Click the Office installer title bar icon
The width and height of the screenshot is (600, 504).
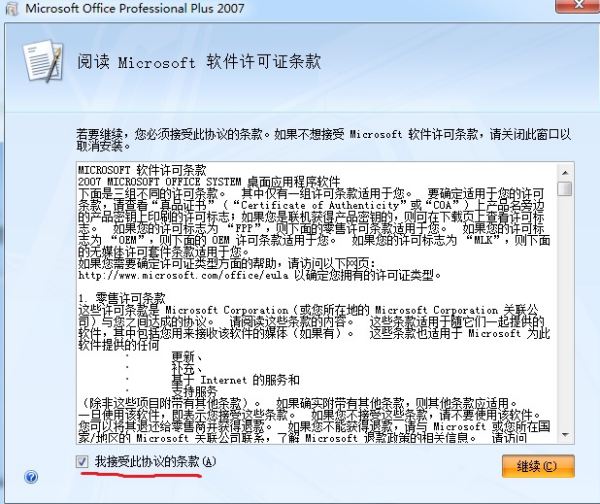(11, 8)
